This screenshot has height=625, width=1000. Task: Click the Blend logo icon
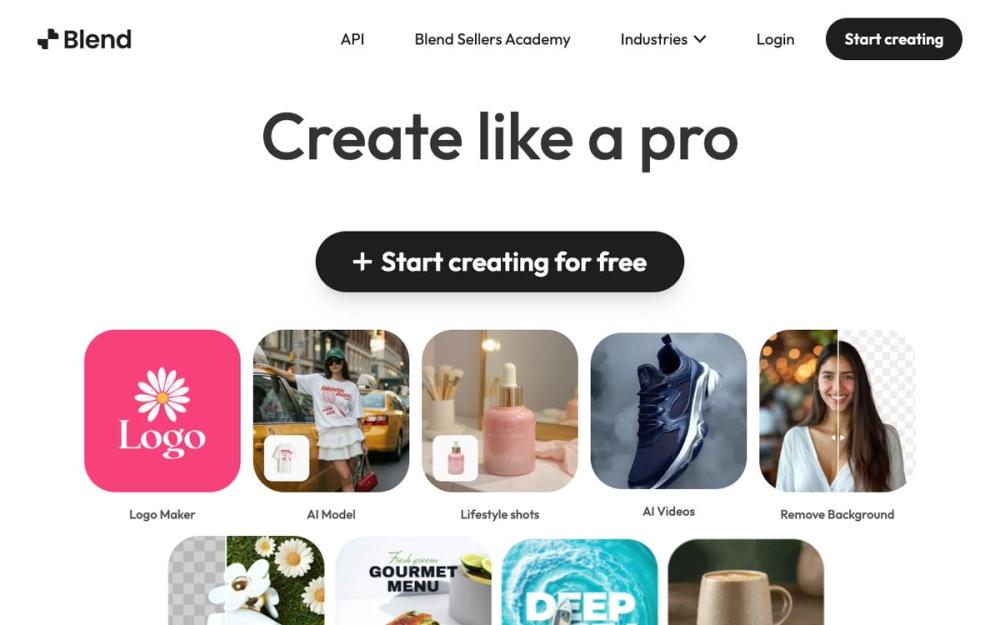coord(48,39)
